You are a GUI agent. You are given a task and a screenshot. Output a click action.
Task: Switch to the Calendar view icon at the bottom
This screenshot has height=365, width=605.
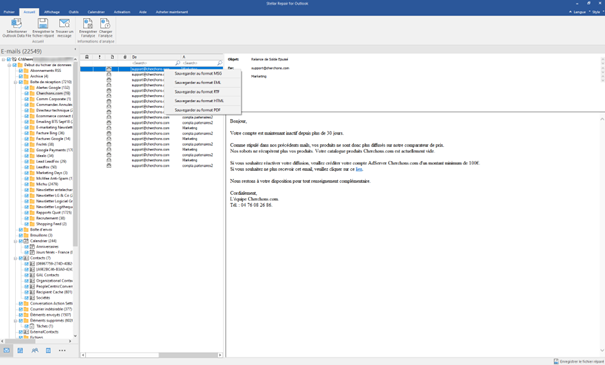[20, 350]
